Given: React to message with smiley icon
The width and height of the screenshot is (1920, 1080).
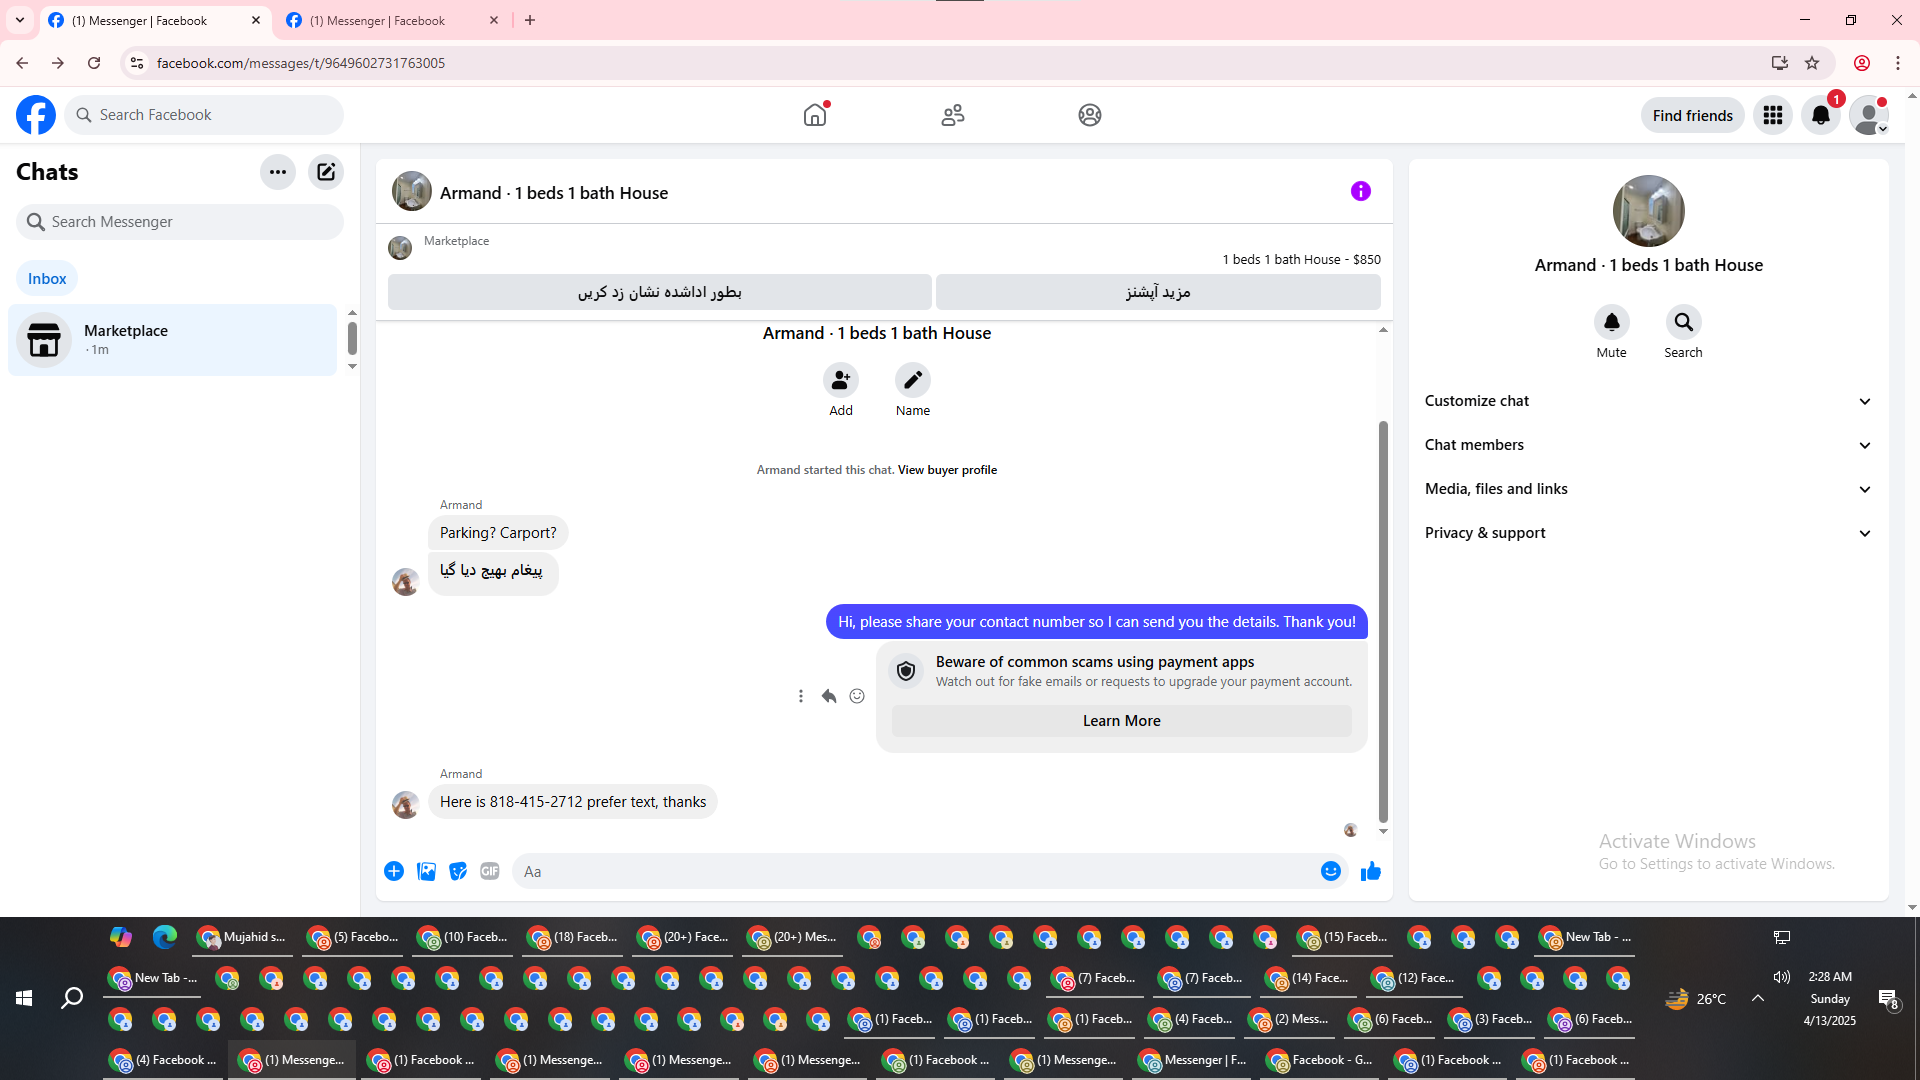Looking at the screenshot, I should pyautogui.click(x=857, y=696).
